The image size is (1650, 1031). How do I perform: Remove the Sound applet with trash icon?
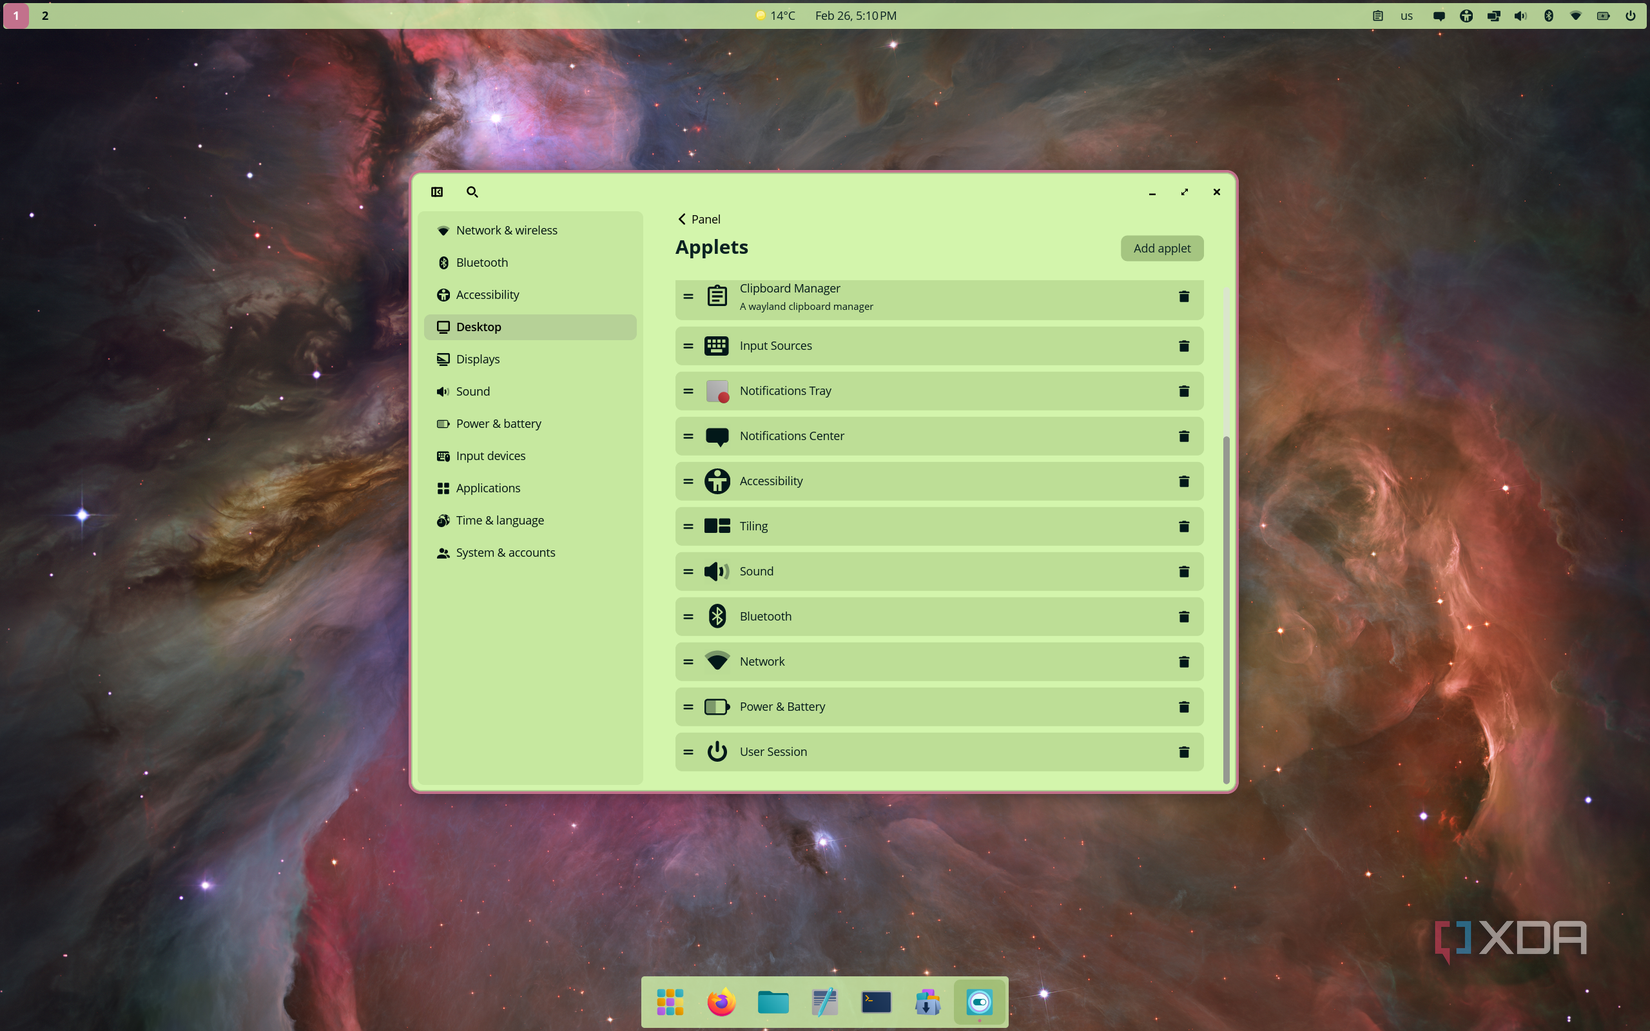(x=1183, y=571)
